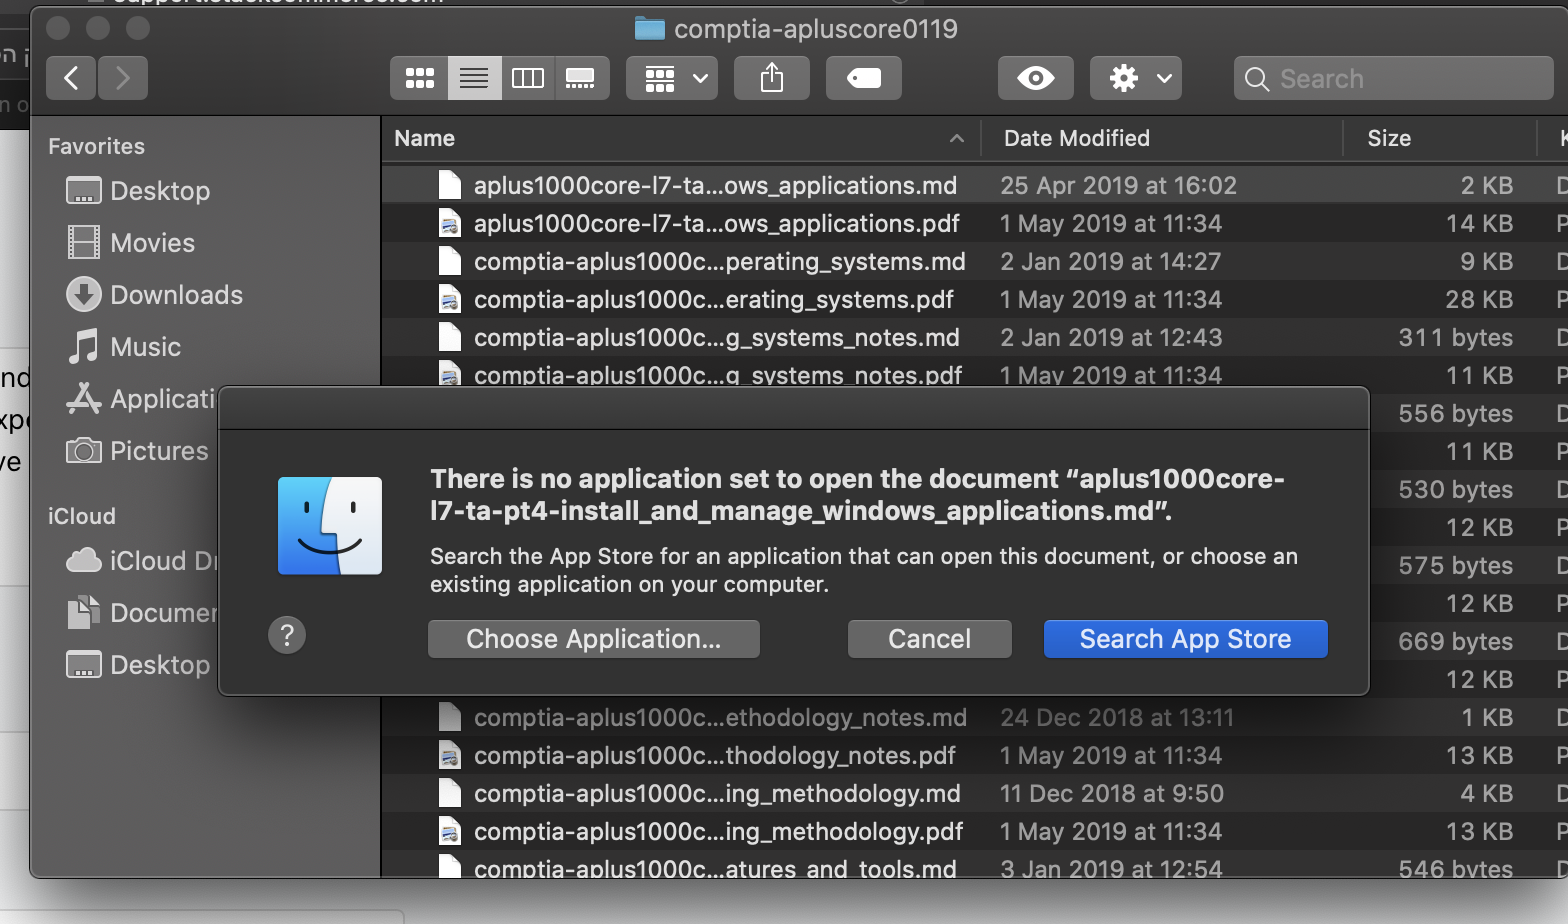
Task: Click the date 2 Jan 2019 at 14:27
Action: (x=1111, y=261)
